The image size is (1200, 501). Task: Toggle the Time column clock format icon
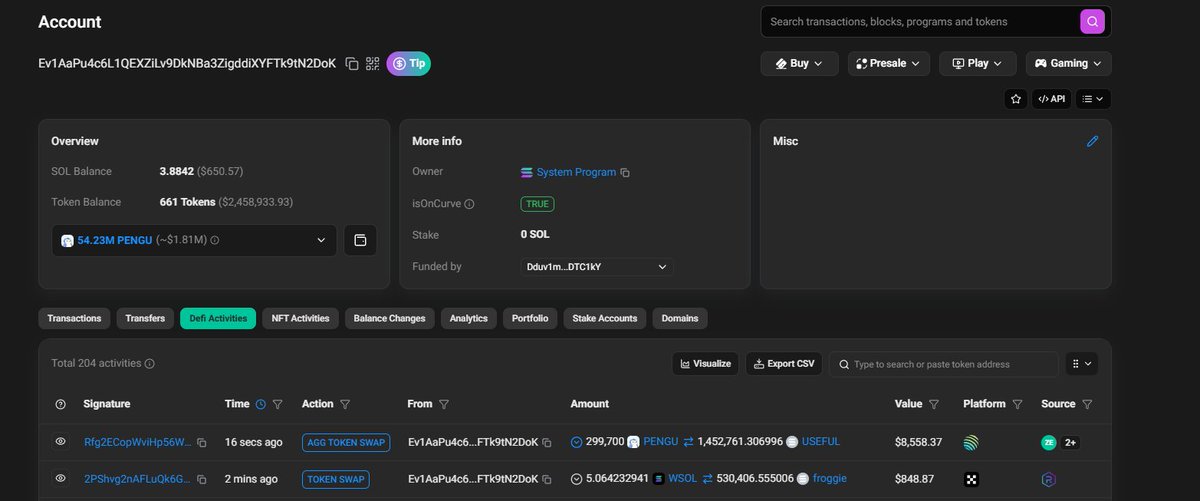[x=261, y=404]
